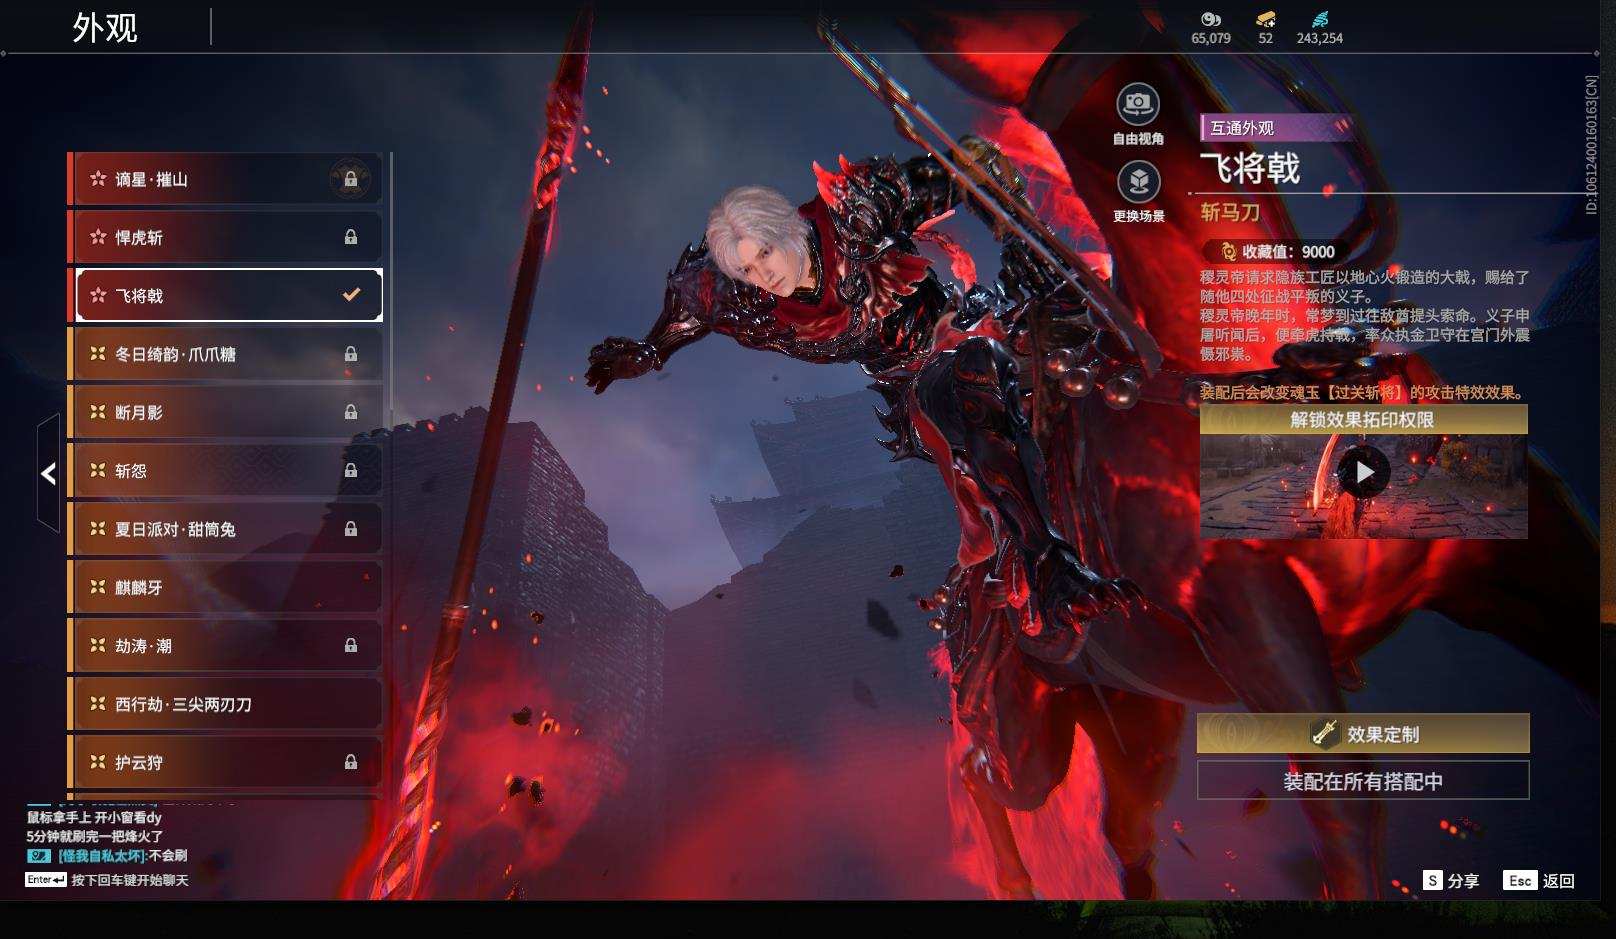
Task: Click 解锁效果拓印权限 banner
Action: (x=1363, y=420)
